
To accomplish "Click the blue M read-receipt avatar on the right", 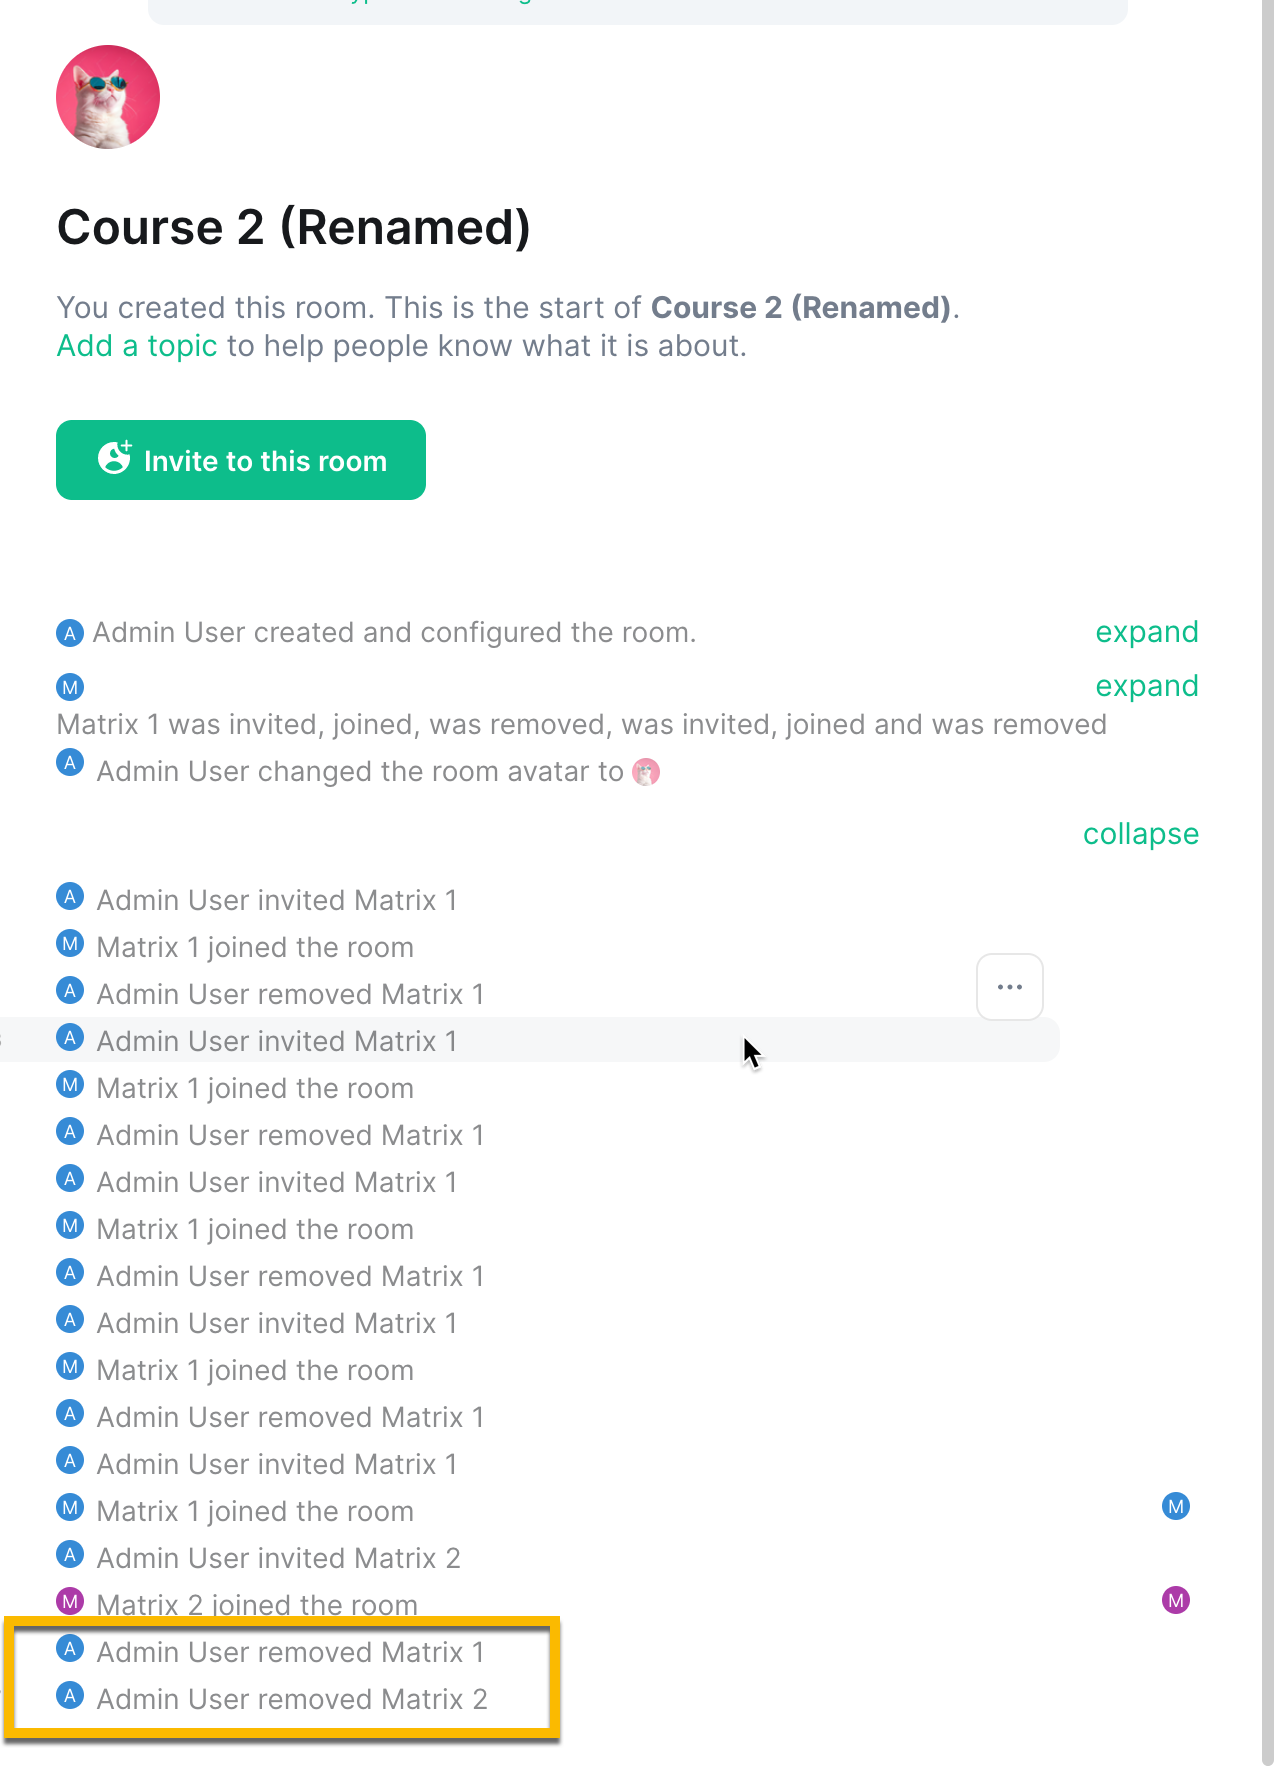I will [x=1176, y=1506].
